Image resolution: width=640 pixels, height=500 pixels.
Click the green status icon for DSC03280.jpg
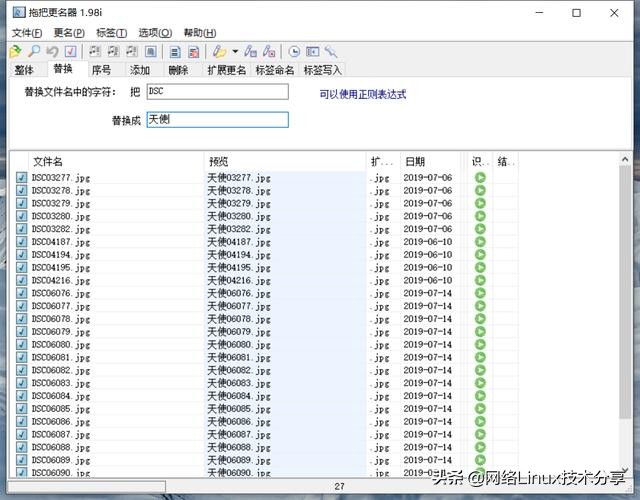[x=480, y=216]
